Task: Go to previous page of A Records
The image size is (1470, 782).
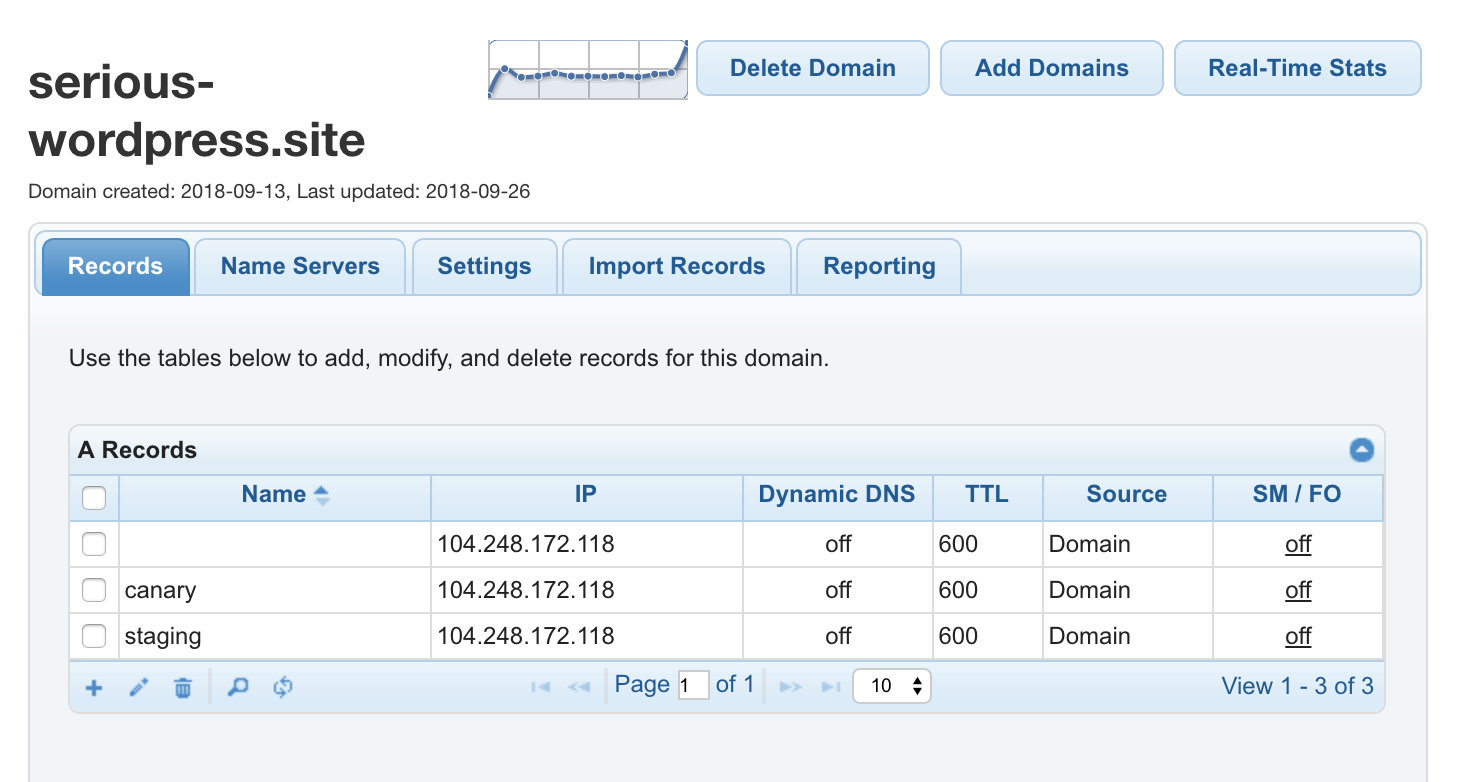Action: (x=579, y=687)
